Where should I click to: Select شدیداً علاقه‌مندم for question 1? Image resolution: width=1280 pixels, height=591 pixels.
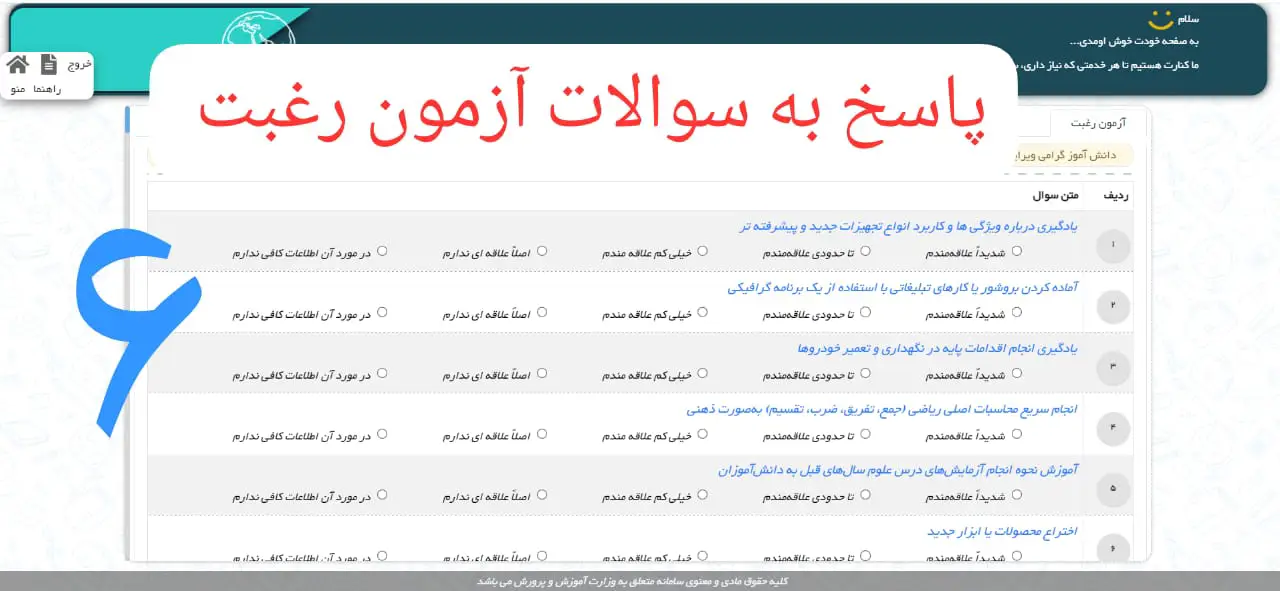1016,252
